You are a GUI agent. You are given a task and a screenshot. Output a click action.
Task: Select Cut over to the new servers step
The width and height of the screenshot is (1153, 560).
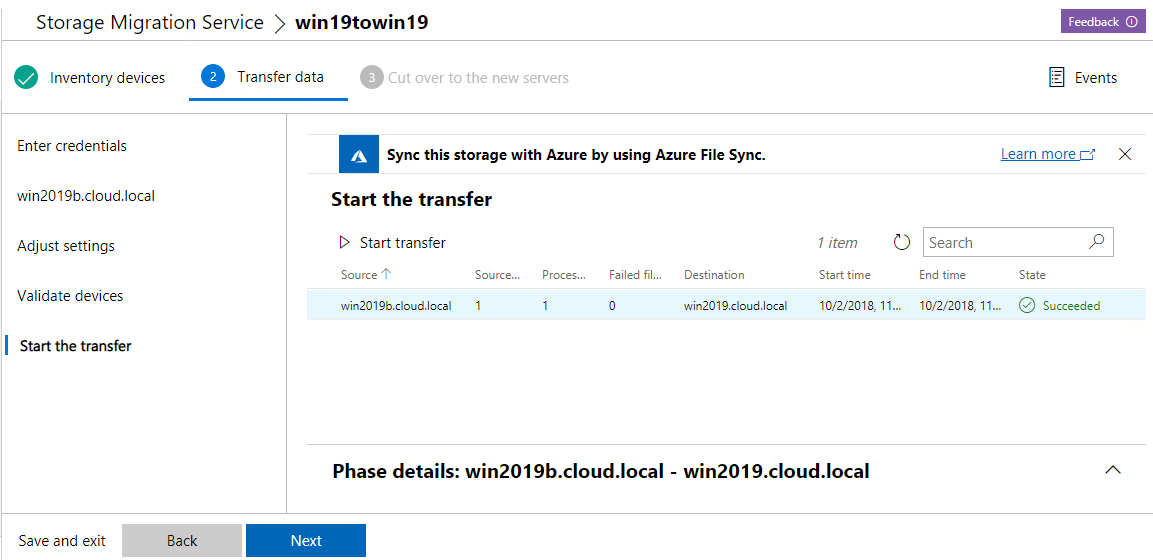478,77
